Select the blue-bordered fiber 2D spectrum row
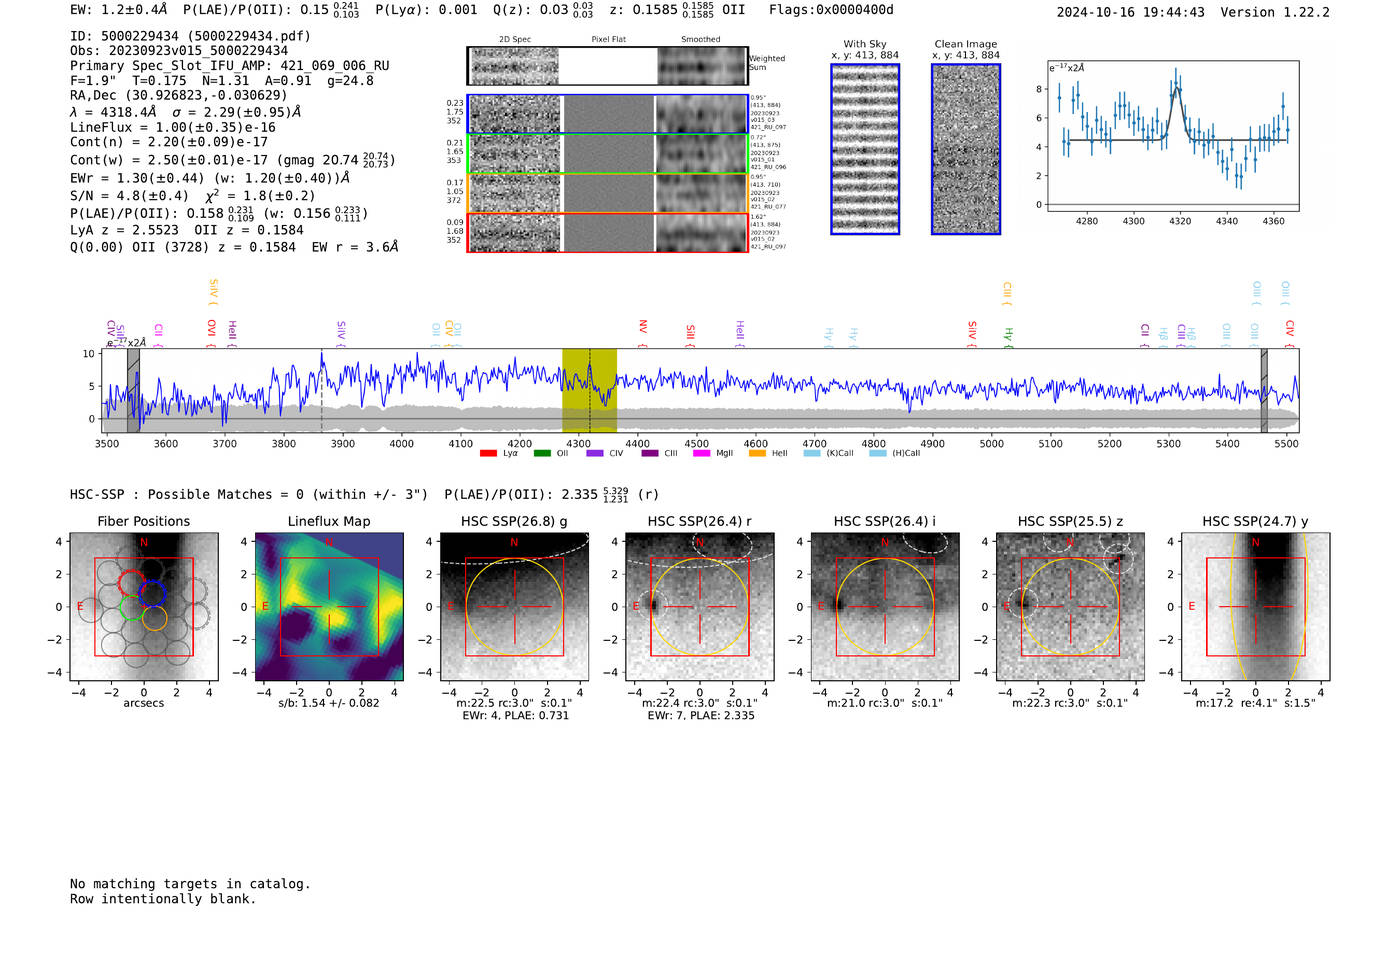 click(608, 114)
